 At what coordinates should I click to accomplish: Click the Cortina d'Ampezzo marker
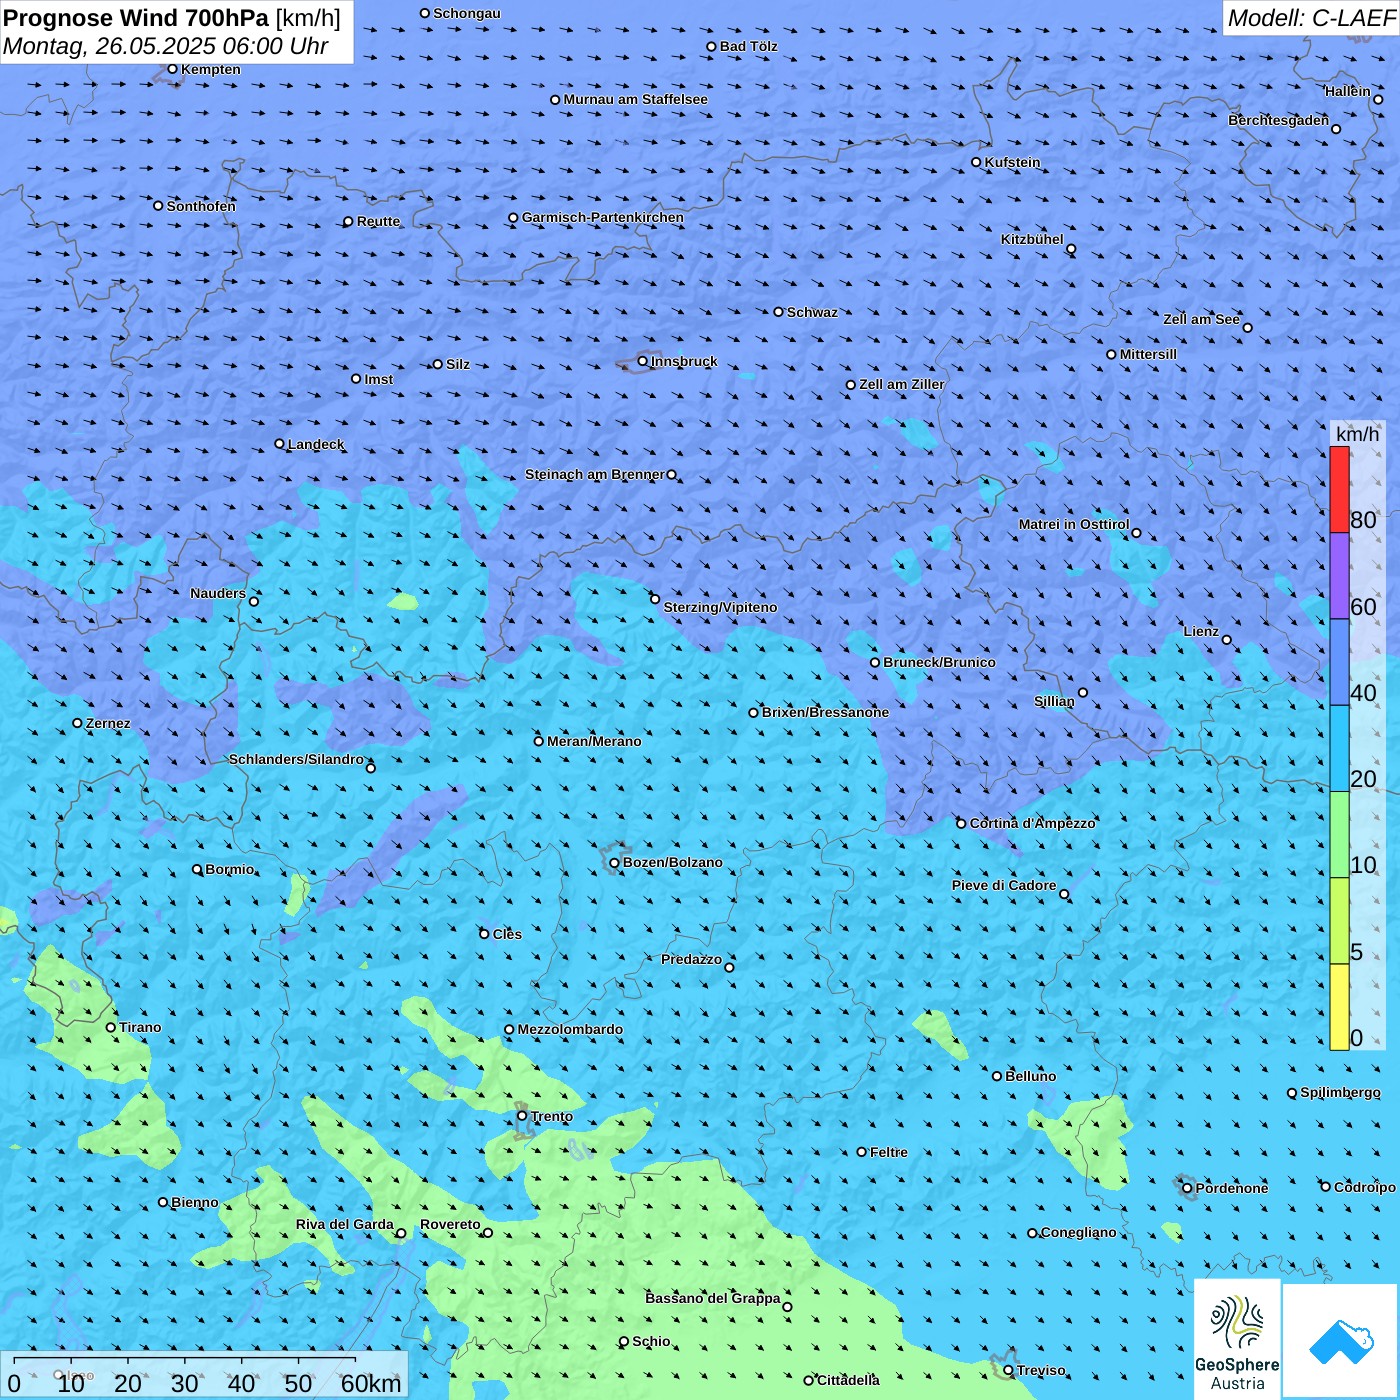pos(961,824)
